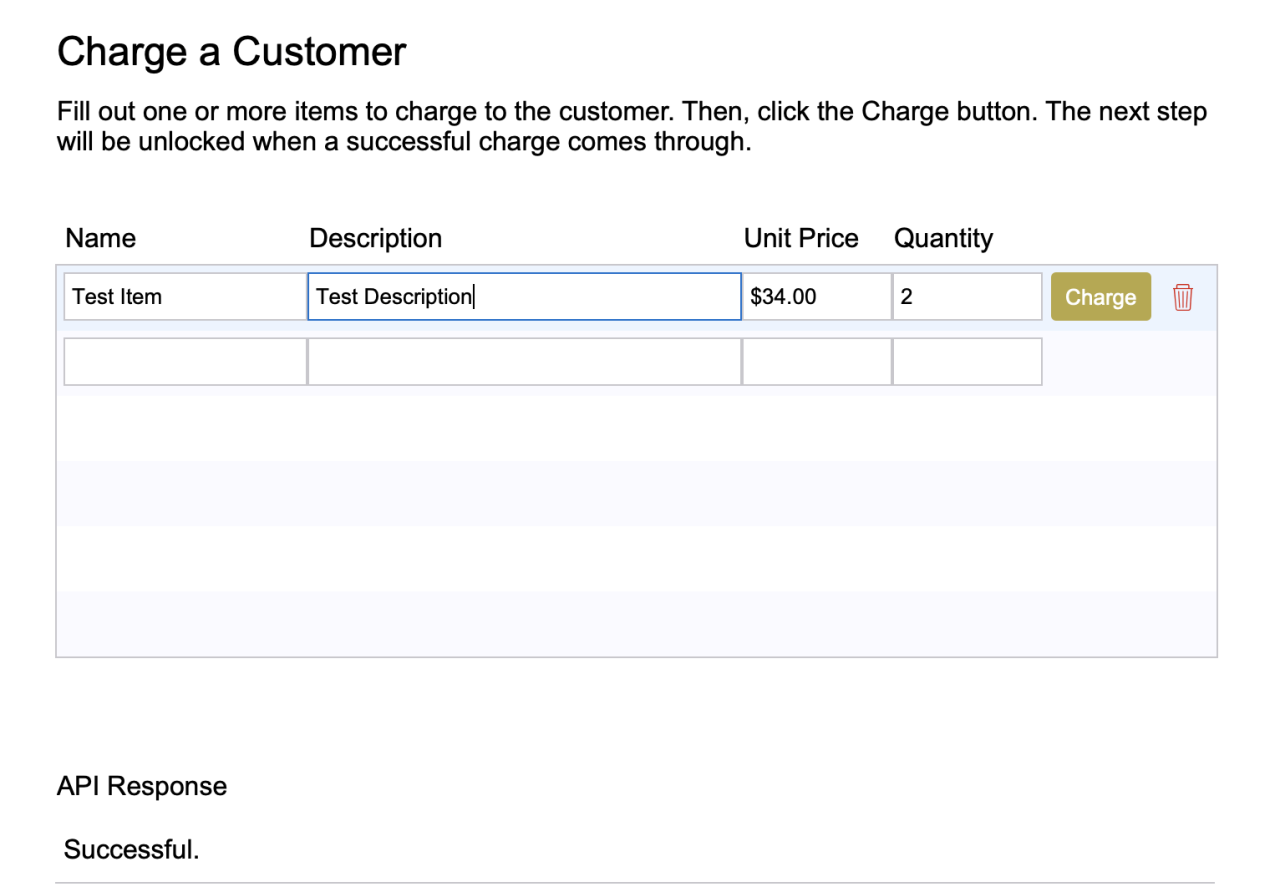Edit the $34.00 unit price field
This screenshot has width=1280, height=892.
[x=817, y=297]
